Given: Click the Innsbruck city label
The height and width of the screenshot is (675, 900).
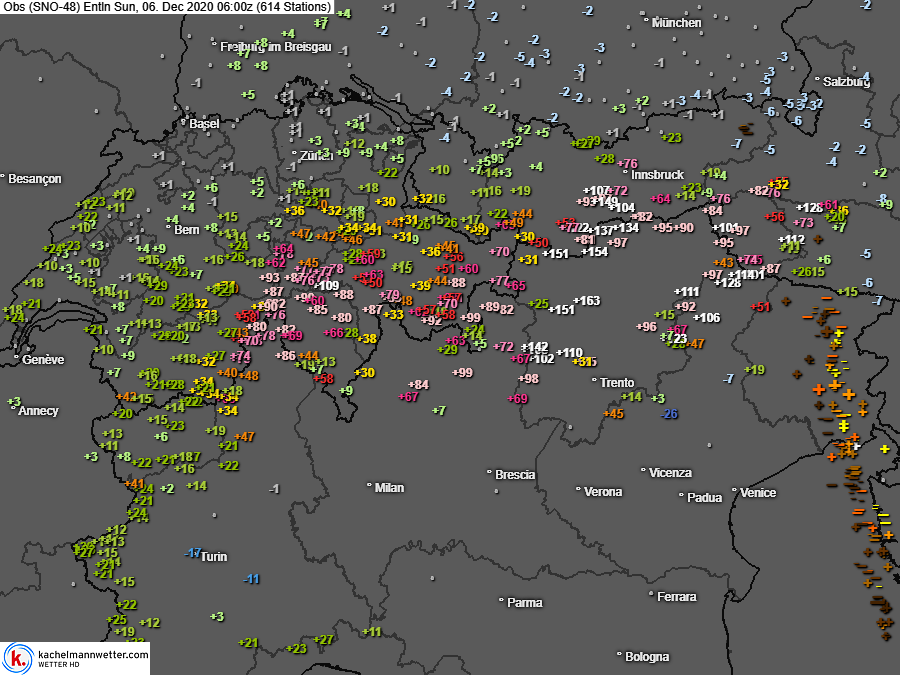Looking at the screenshot, I should pos(657,174).
